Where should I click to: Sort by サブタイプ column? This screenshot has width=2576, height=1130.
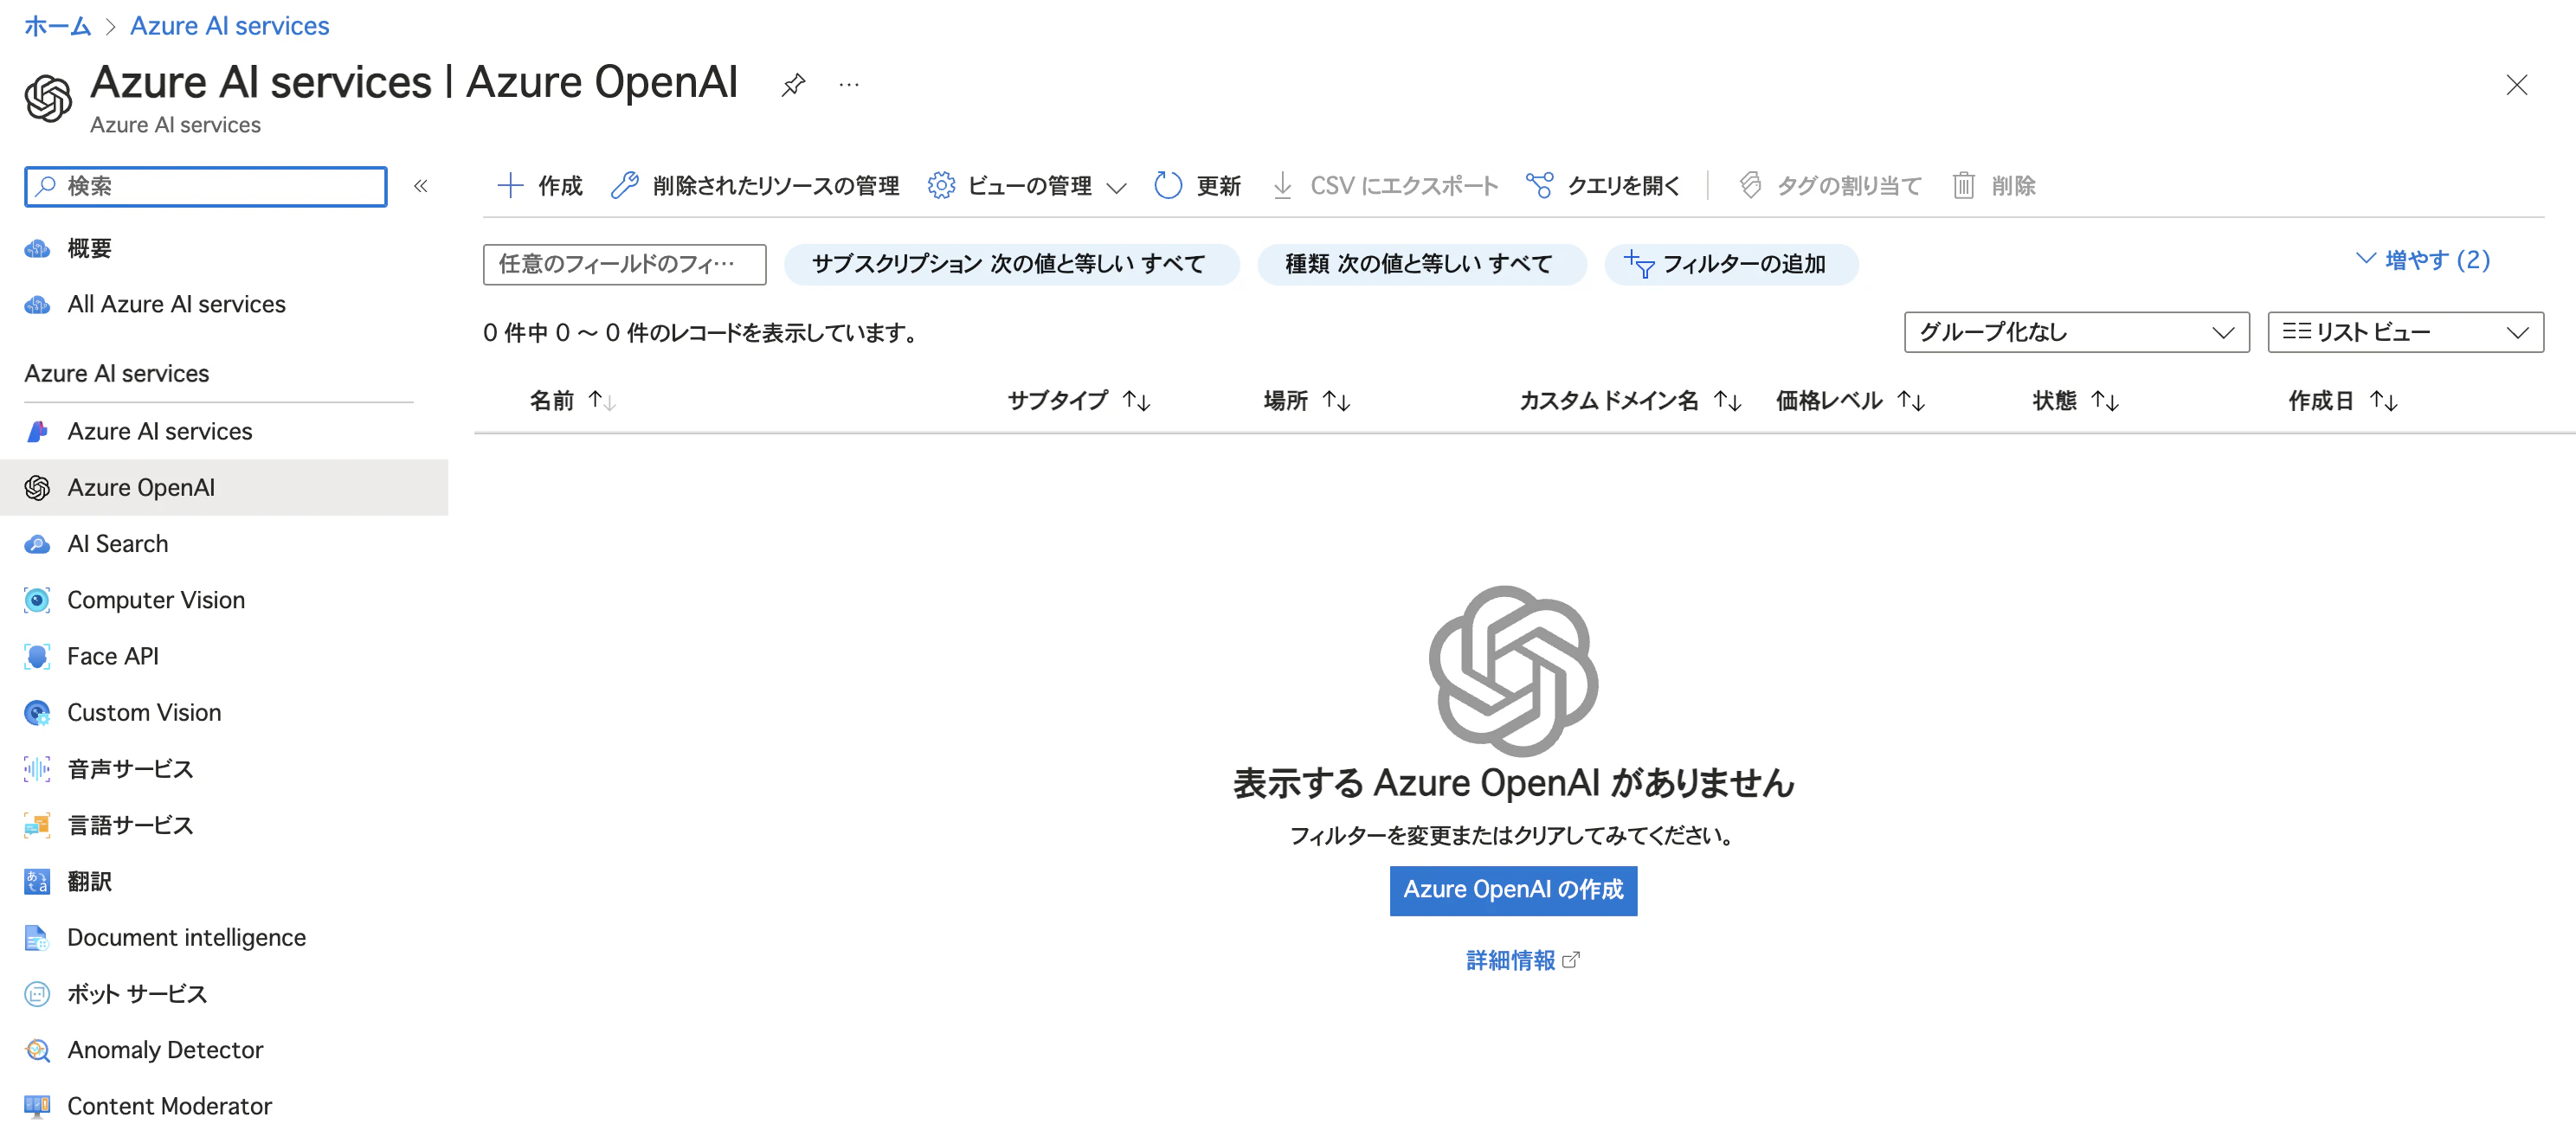pos(1078,401)
